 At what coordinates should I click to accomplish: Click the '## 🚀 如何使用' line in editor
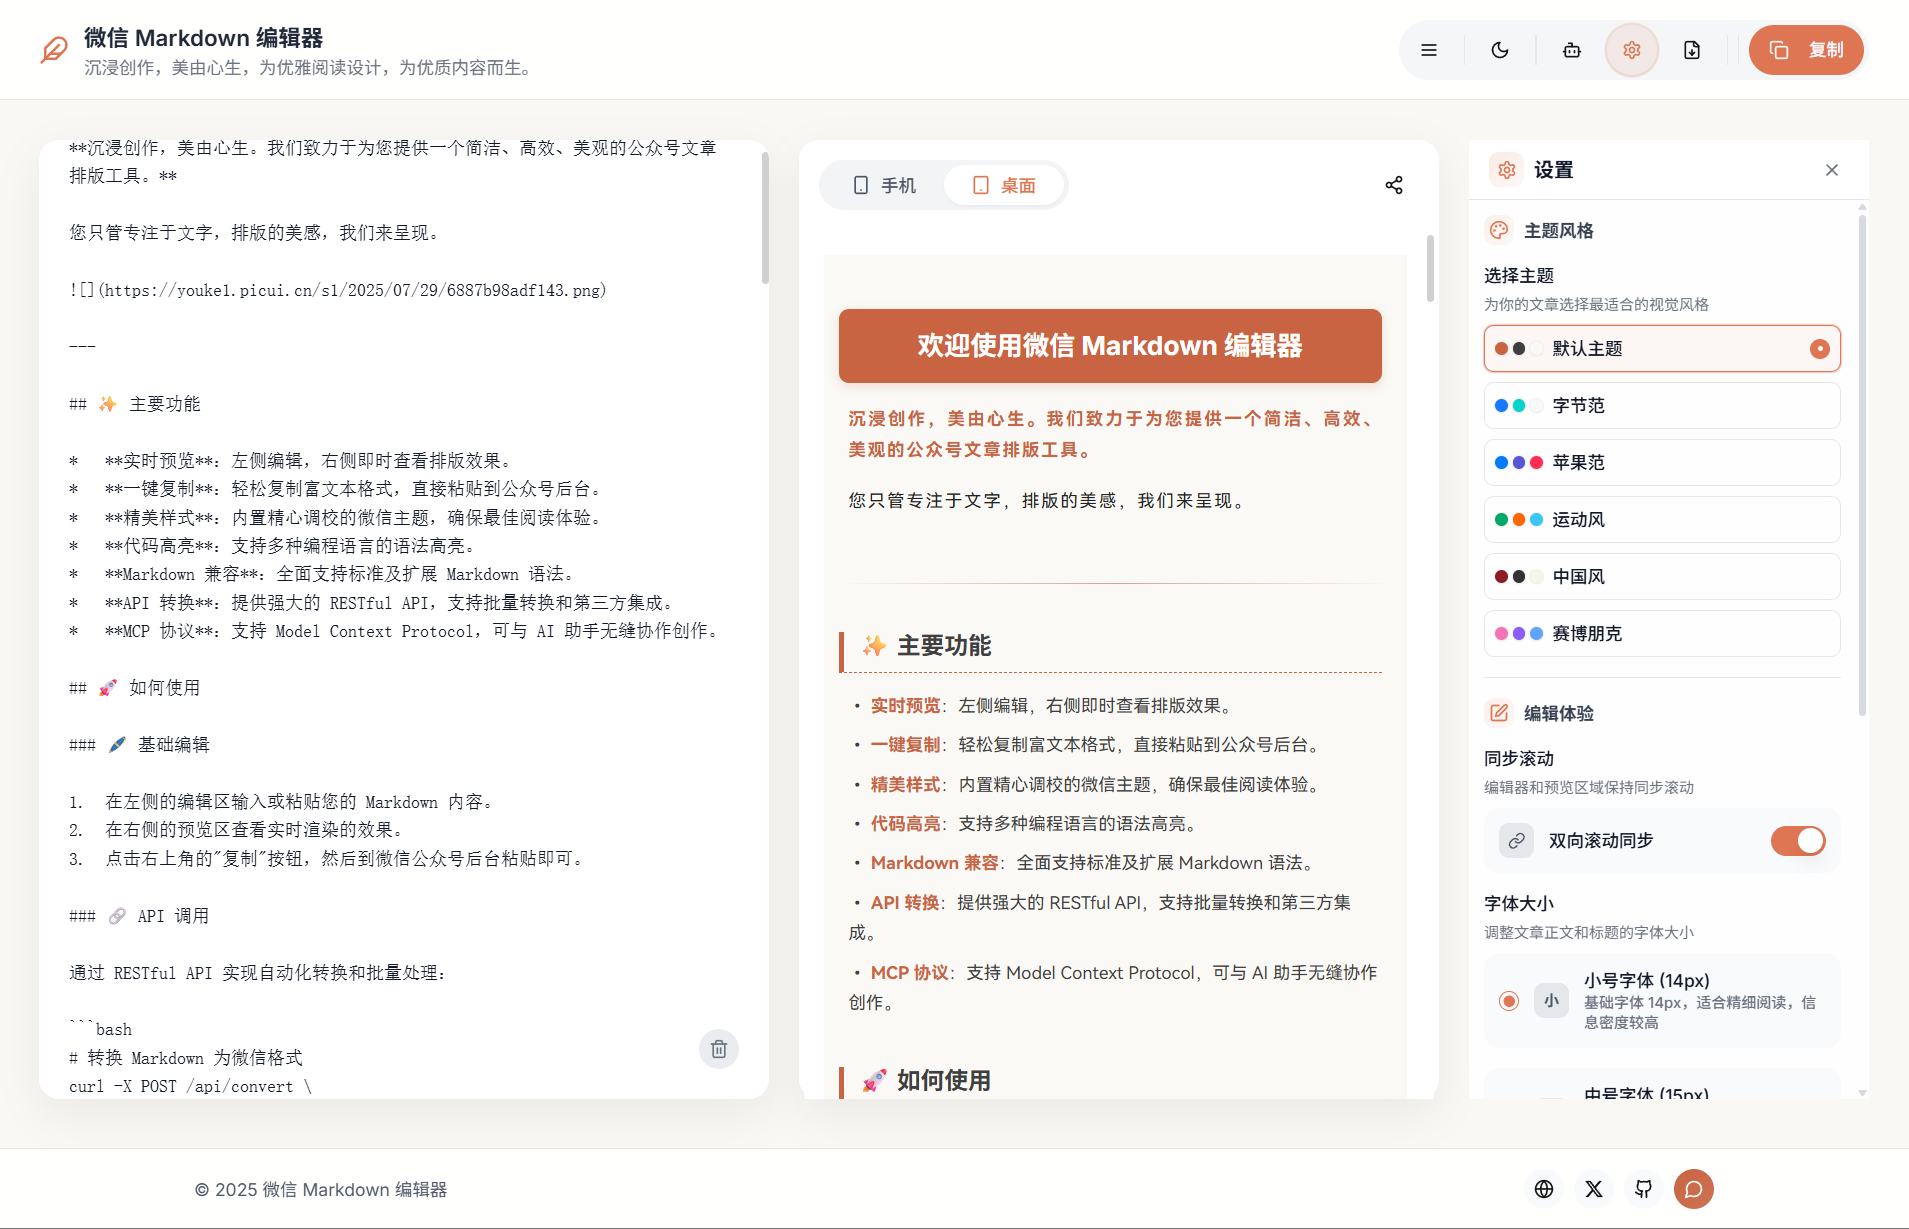pyautogui.click(x=135, y=688)
